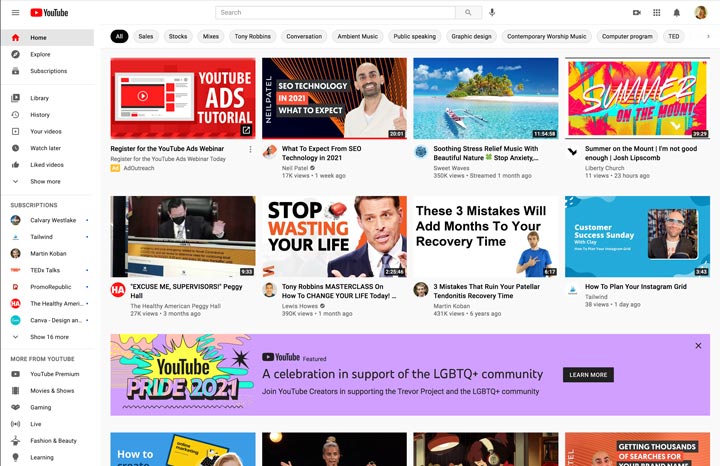The width and height of the screenshot is (720, 466).
Task: Click inside the Search input field
Action: pos(335,12)
